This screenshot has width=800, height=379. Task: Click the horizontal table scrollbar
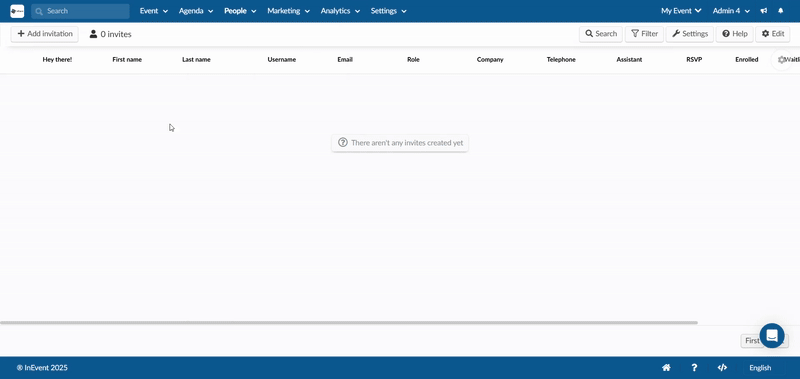[x=348, y=322]
